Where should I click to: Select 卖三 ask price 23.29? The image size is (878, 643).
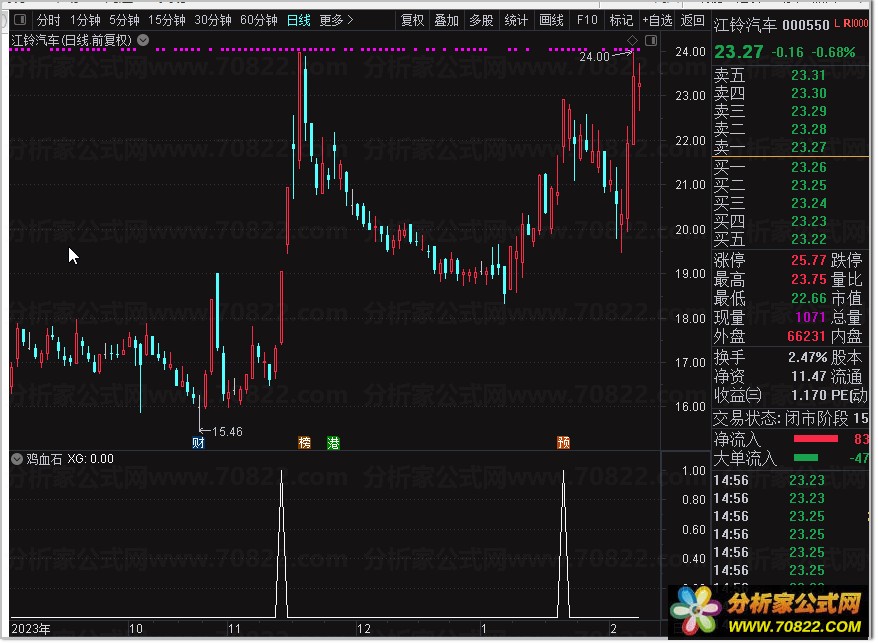(x=809, y=111)
